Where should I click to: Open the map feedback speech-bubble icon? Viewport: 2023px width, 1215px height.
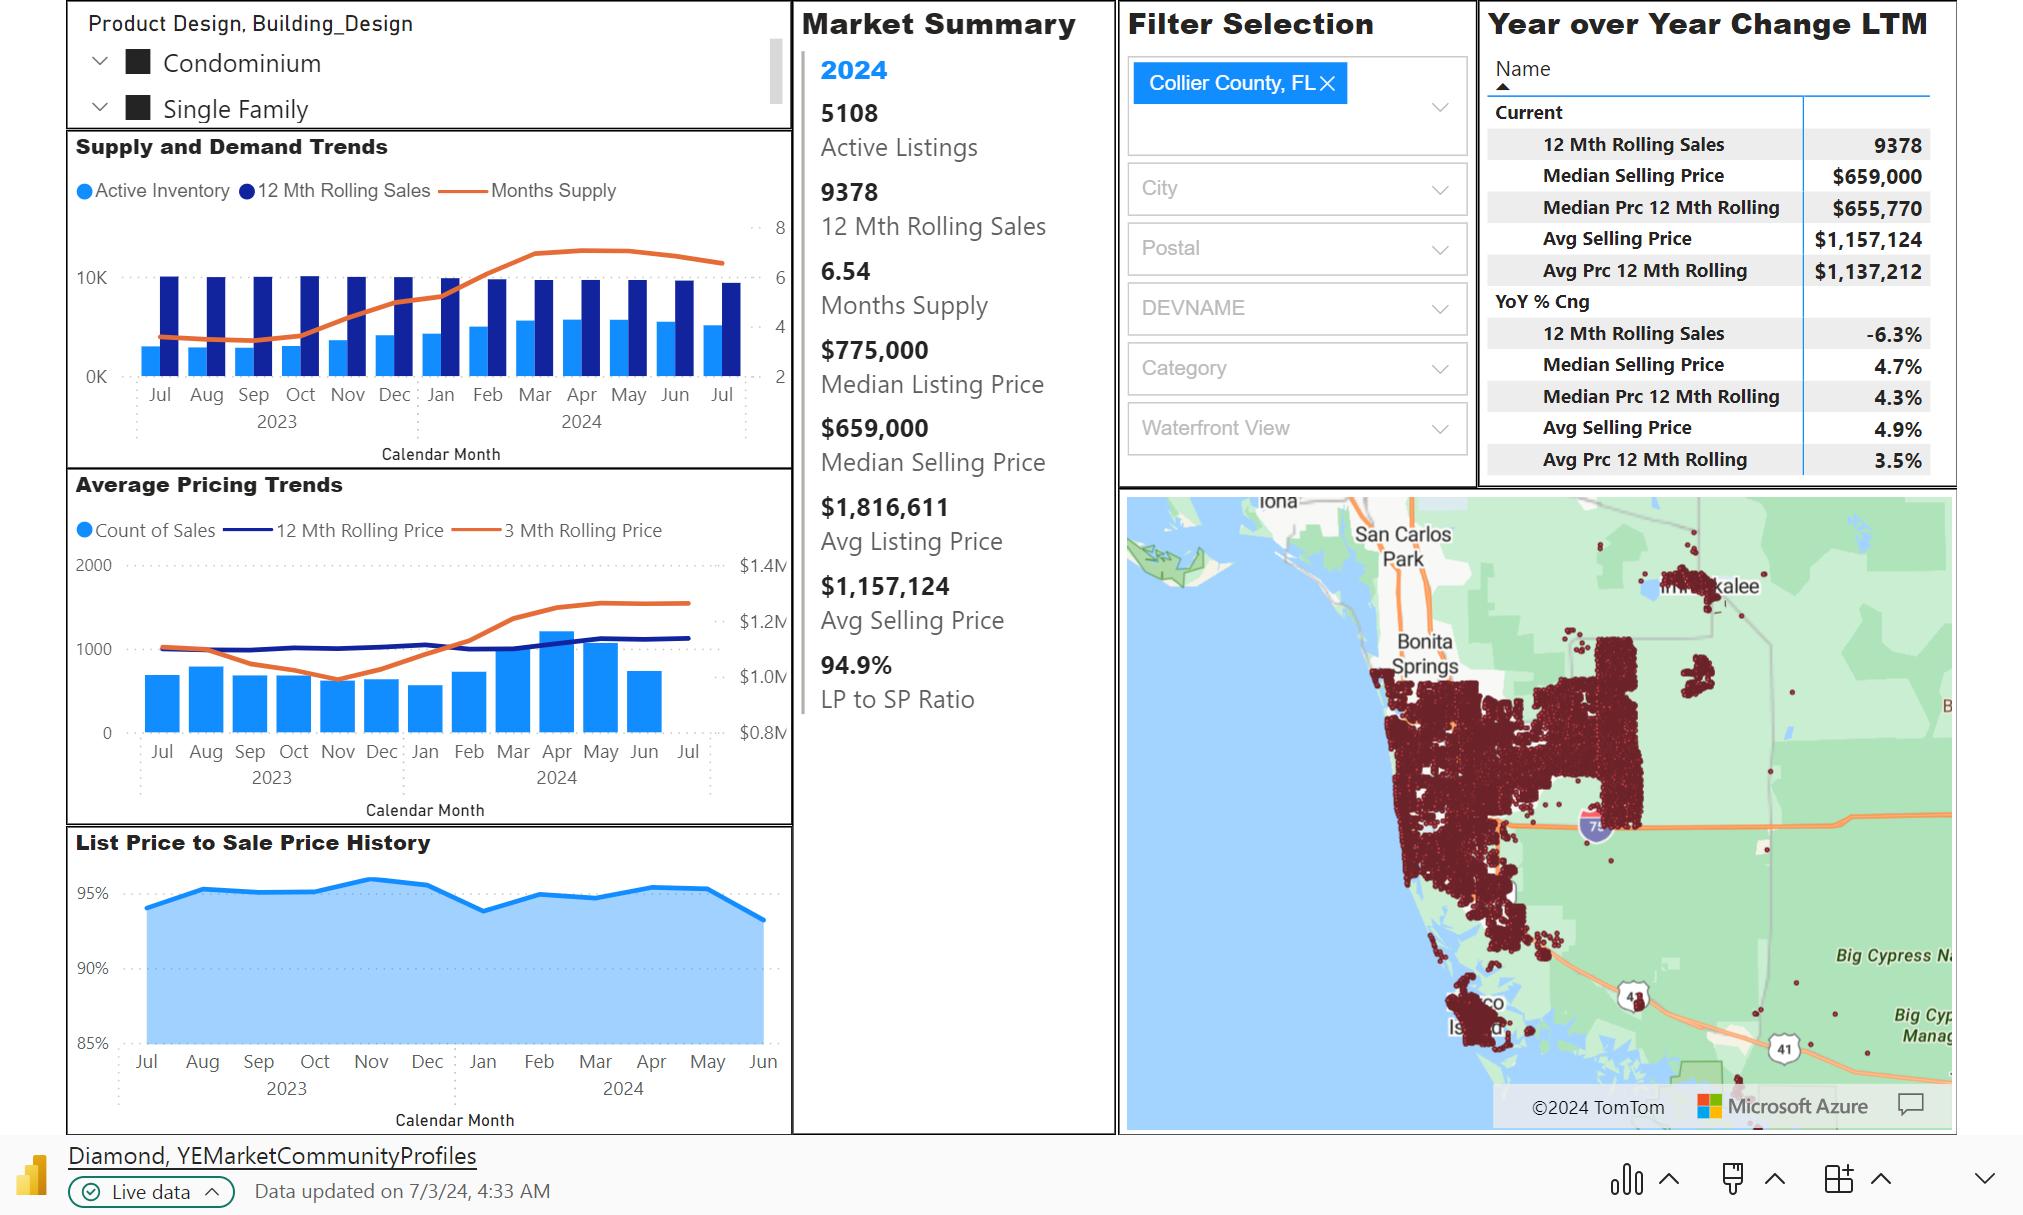[1910, 1104]
